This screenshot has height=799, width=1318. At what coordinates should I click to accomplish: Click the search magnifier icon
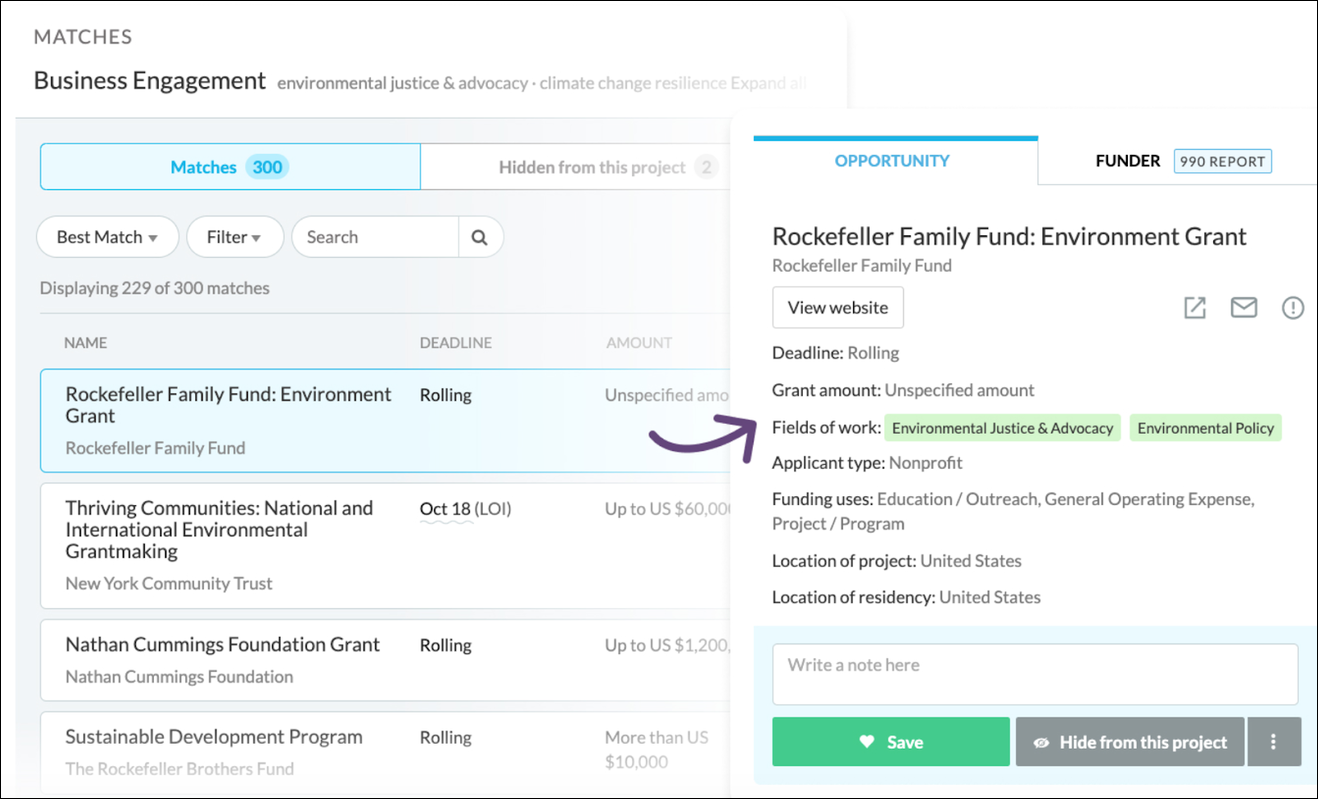point(480,237)
